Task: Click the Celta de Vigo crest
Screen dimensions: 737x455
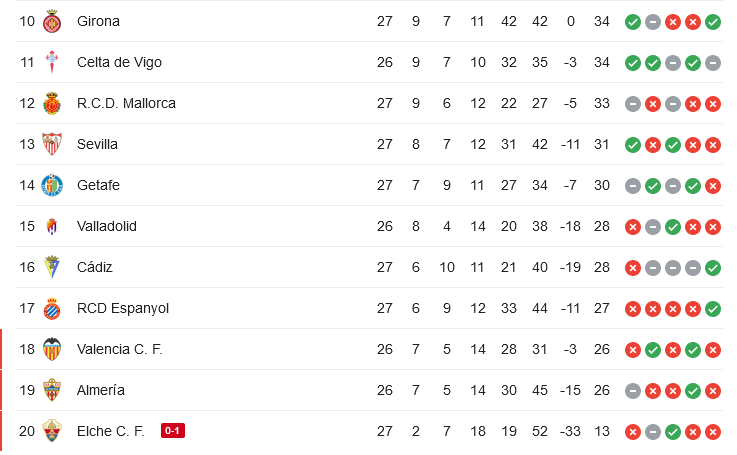Action: (x=52, y=62)
